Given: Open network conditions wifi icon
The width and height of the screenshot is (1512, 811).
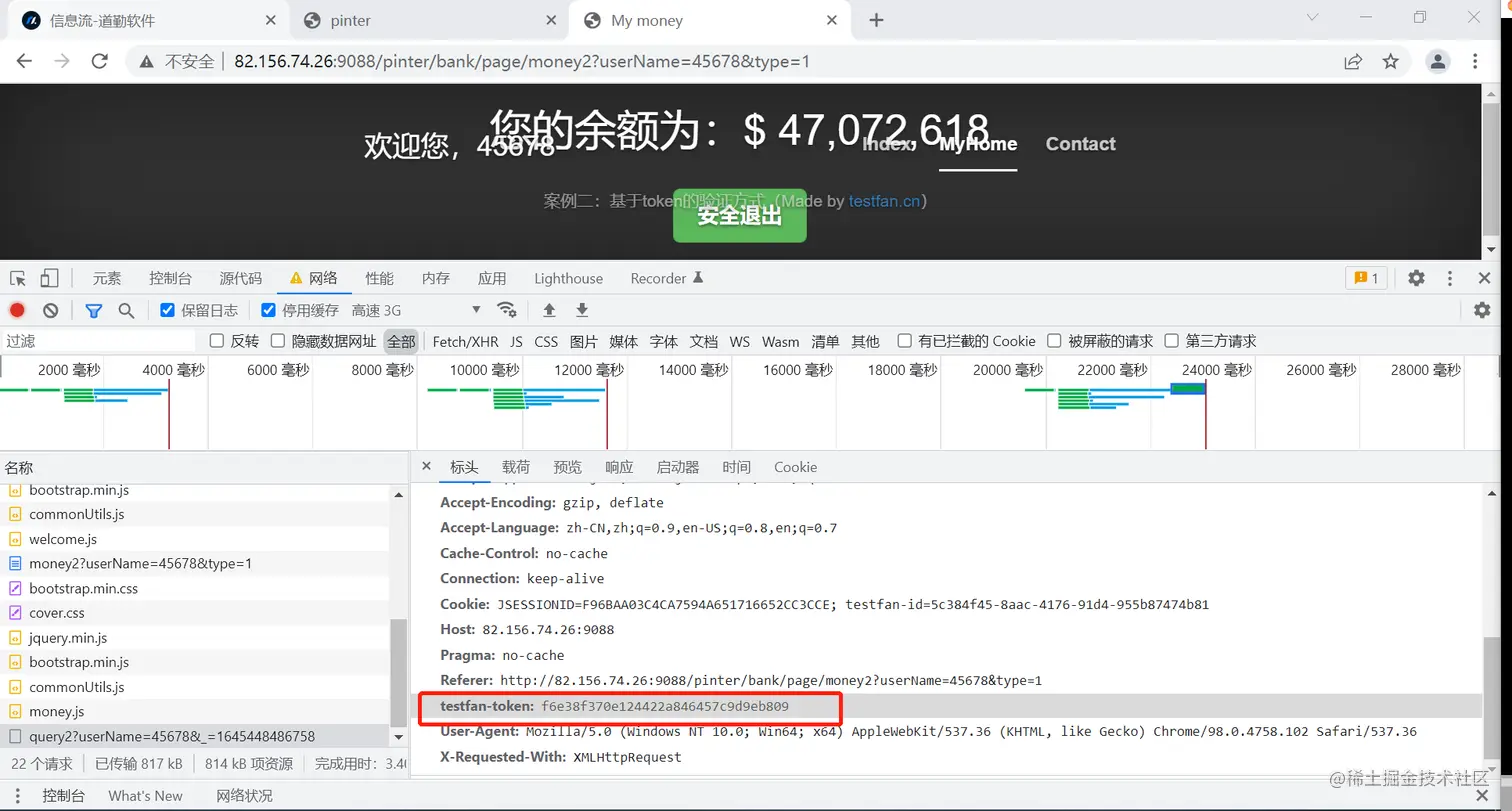Looking at the screenshot, I should click(x=507, y=310).
